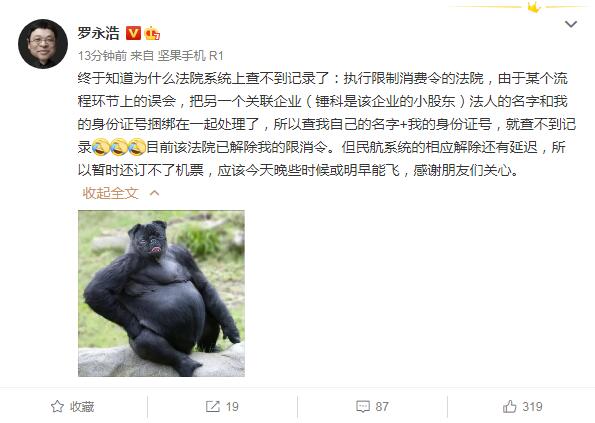The width and height of the screenshot is (595, 423).
Task: Click 收起全文 to collapse full text
Action: click(x=110, y=193)
